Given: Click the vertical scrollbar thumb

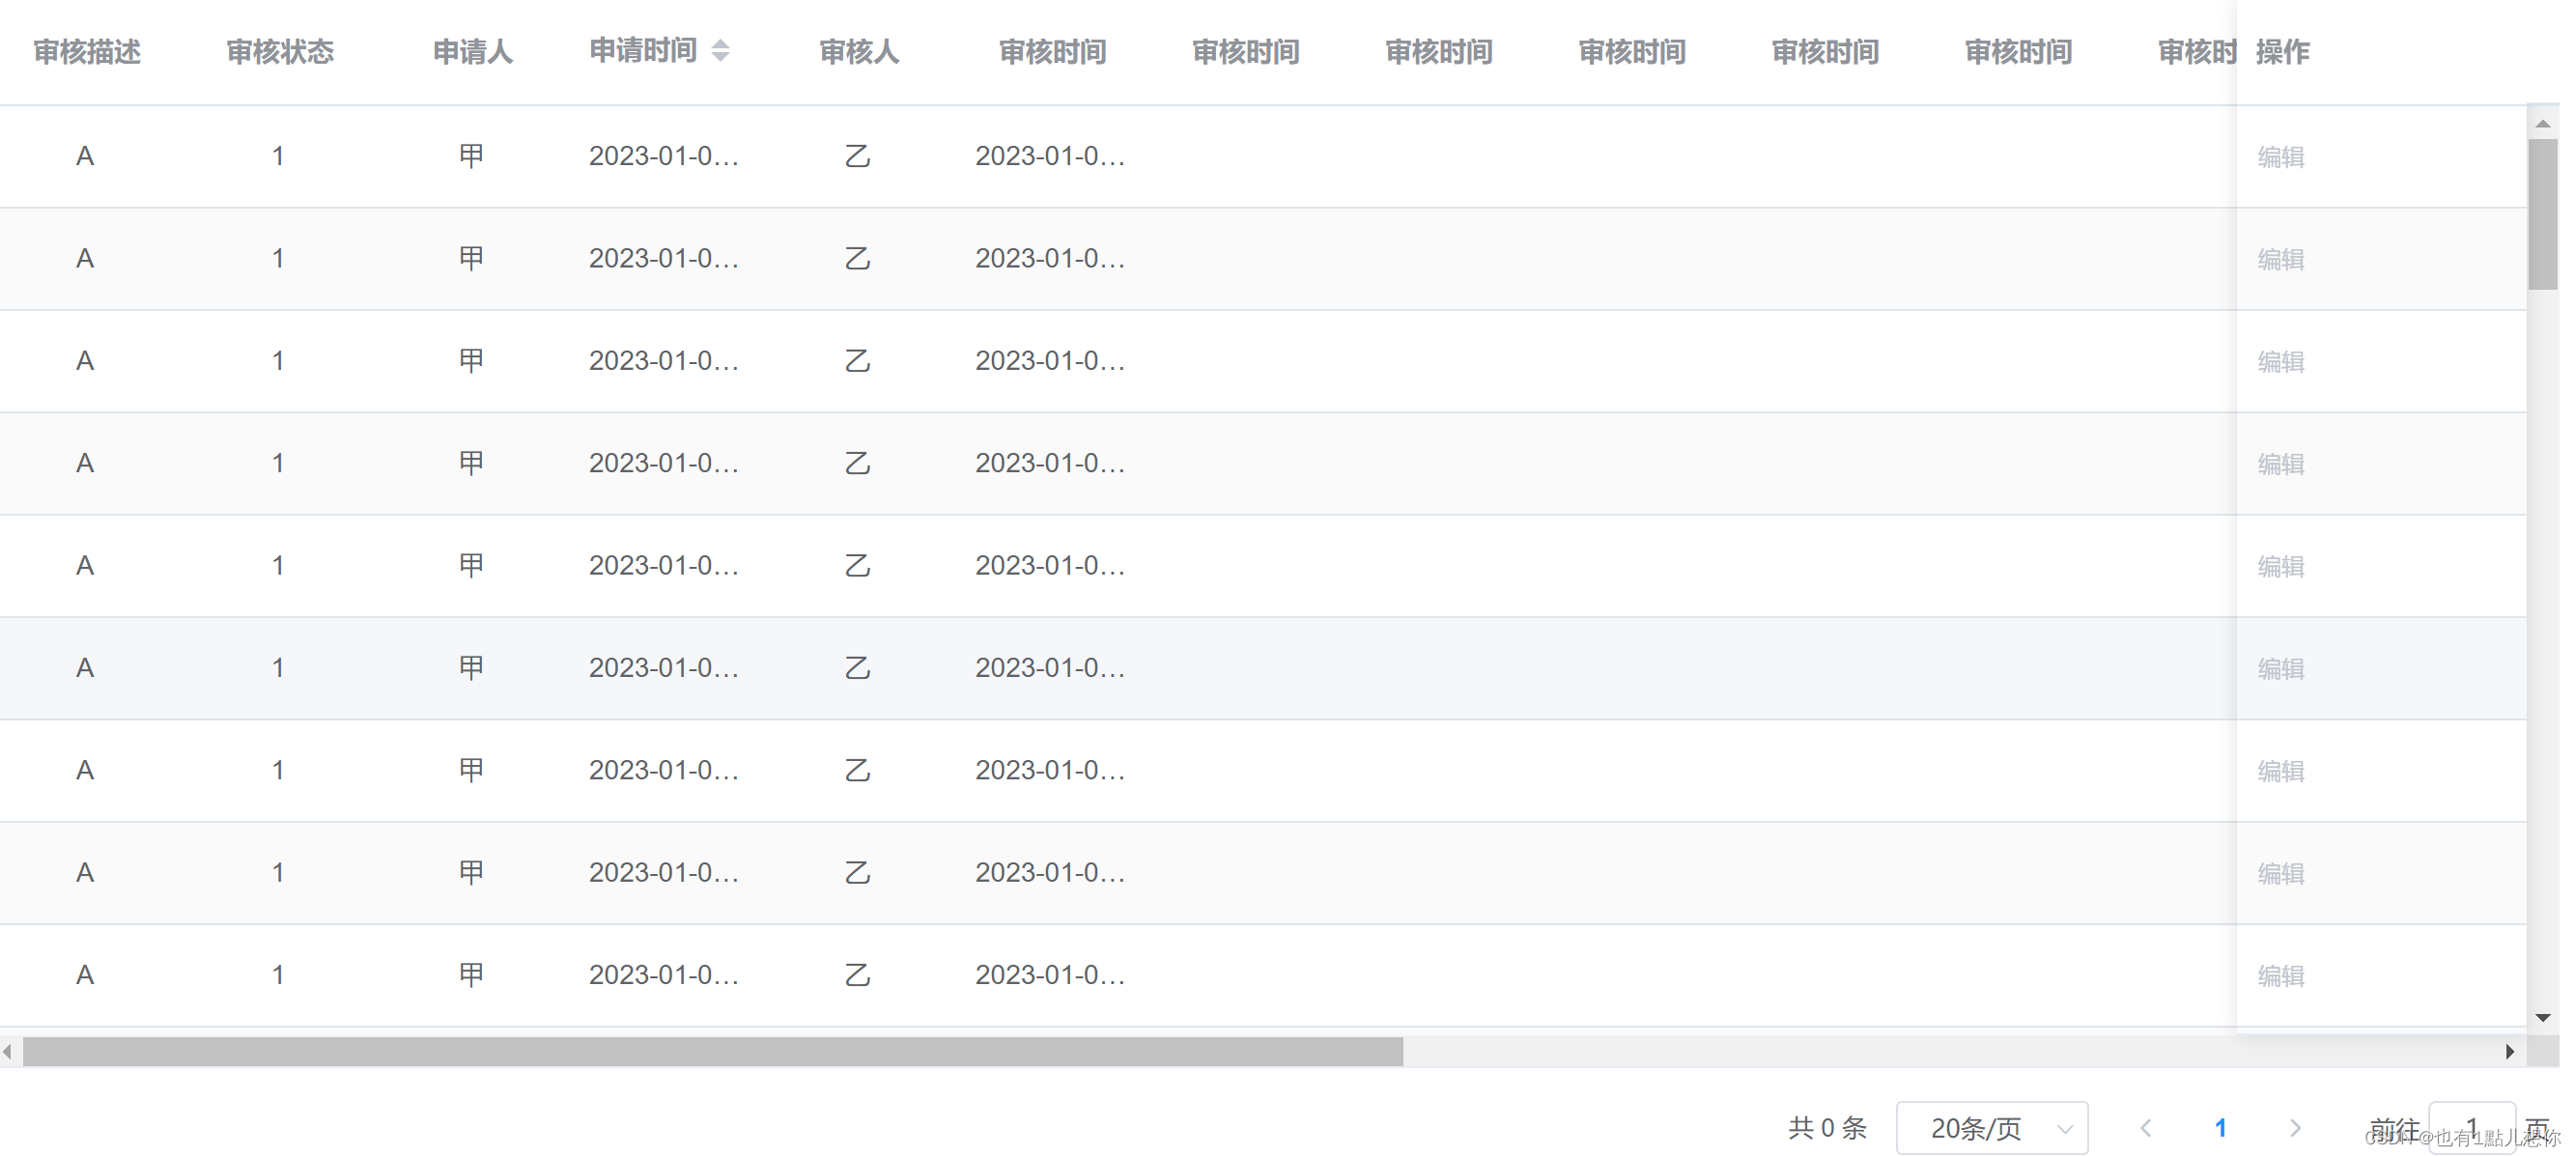Looking at the screenshot, I should tap(2542, 214).
